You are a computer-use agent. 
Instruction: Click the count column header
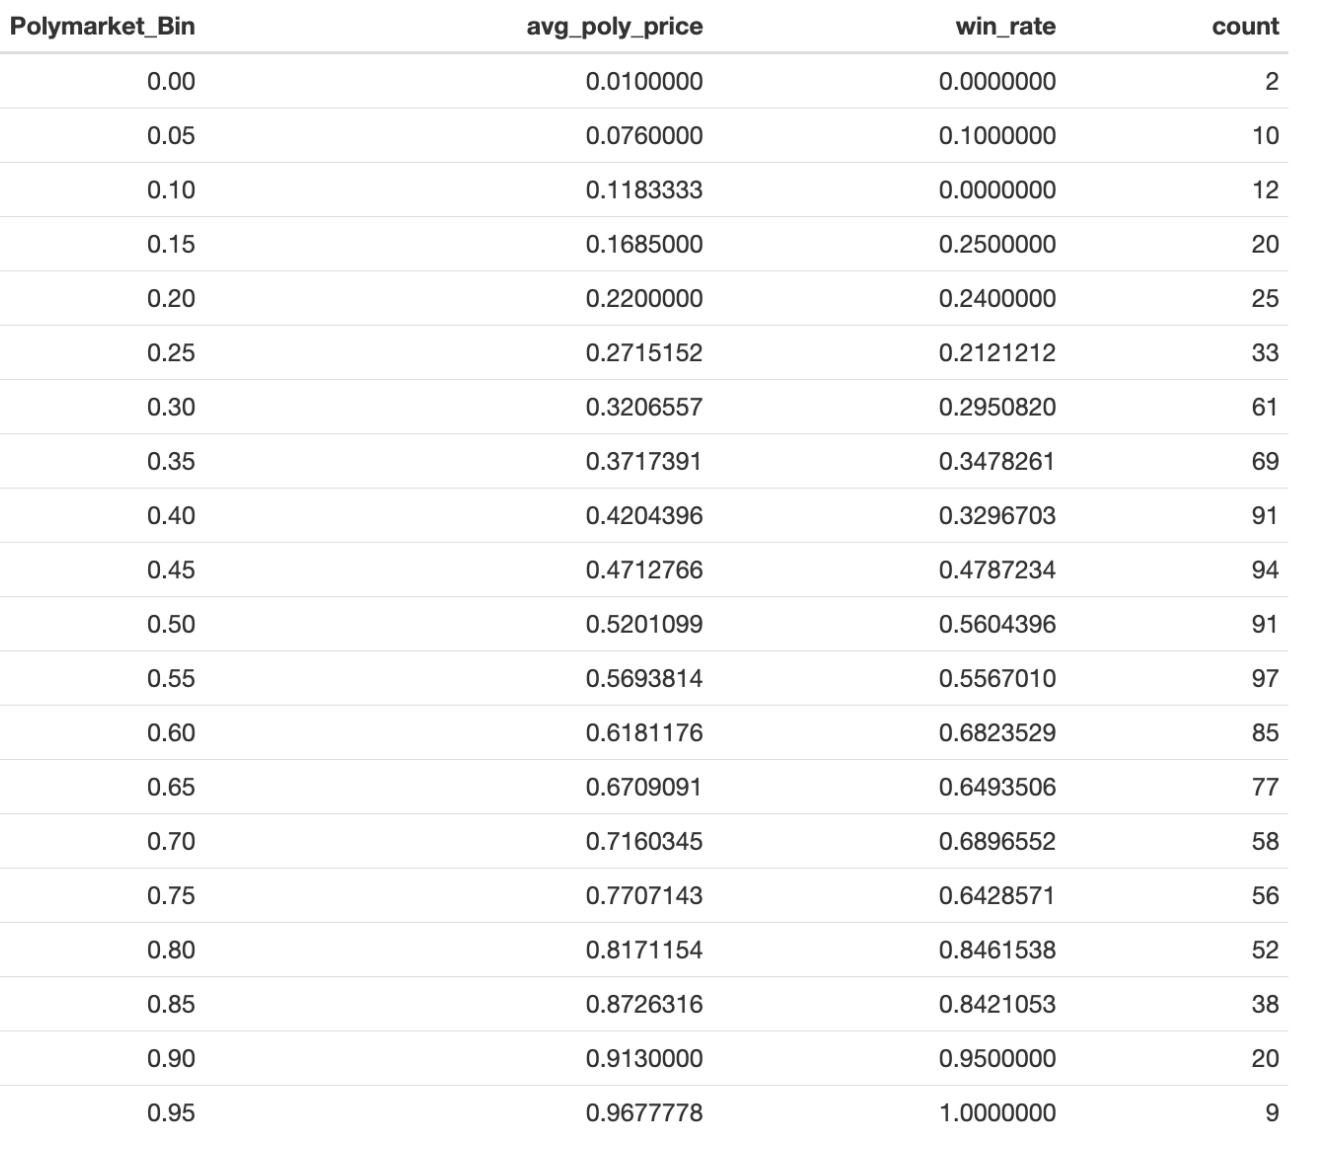coord(1245,27)
